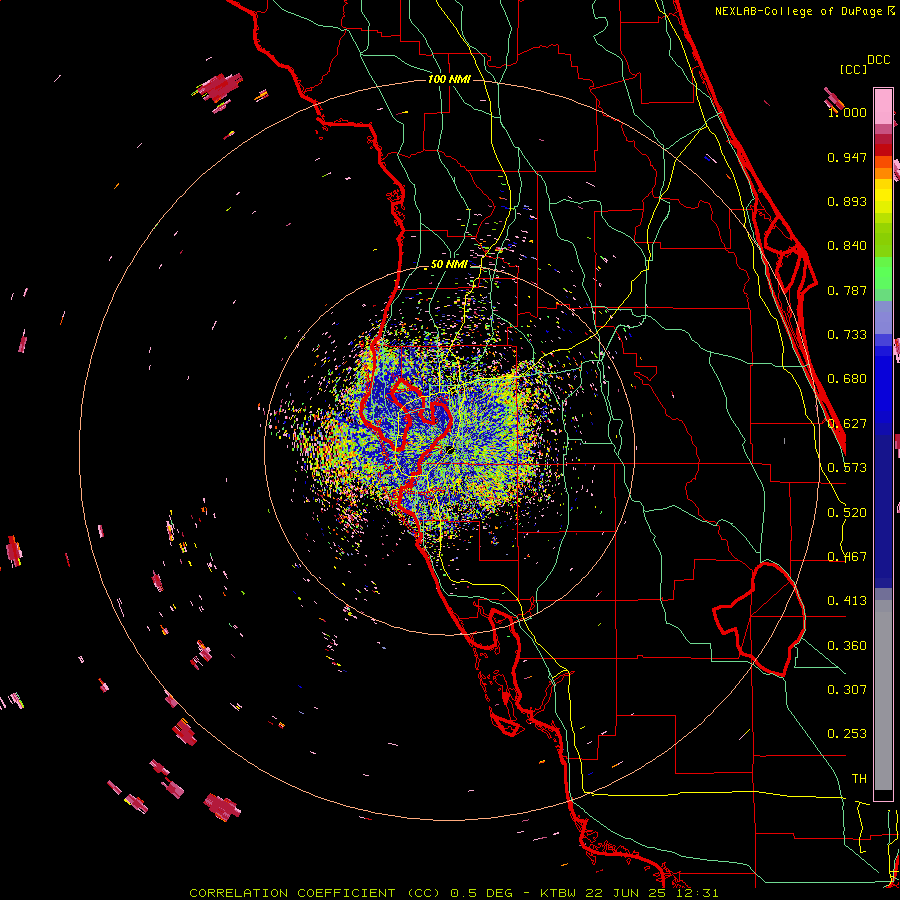This screenshot has height=900, width=900.
Task: Click the 0.787 scale value
Action: click(847, 290)
